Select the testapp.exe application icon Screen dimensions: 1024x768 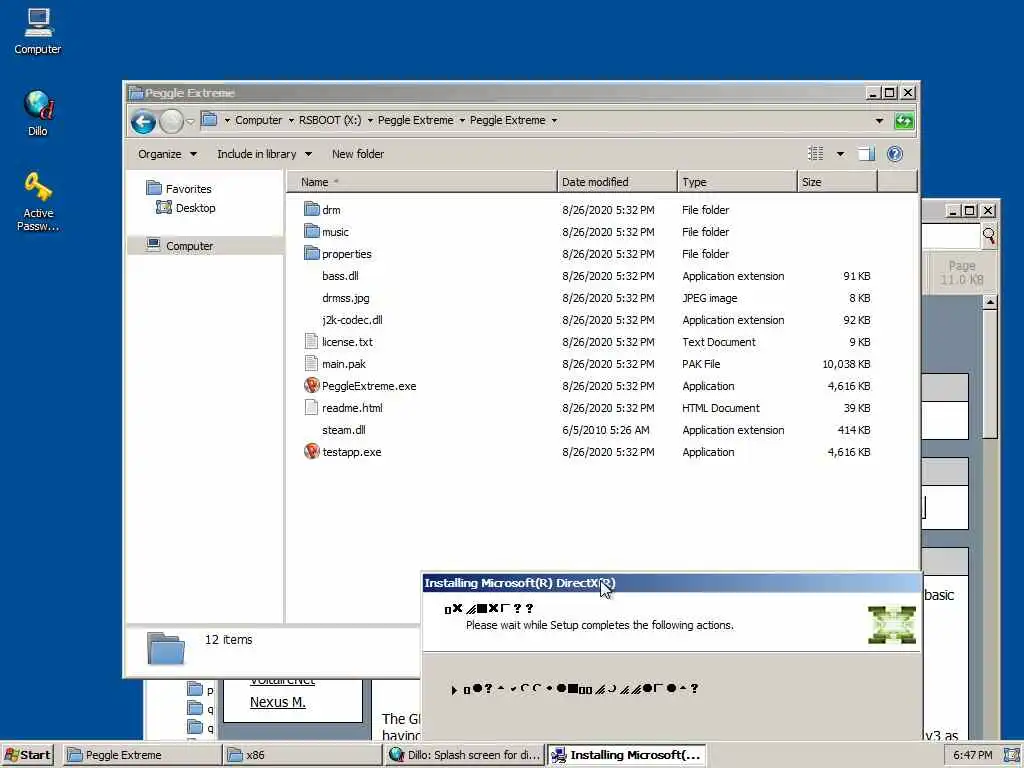312,451
